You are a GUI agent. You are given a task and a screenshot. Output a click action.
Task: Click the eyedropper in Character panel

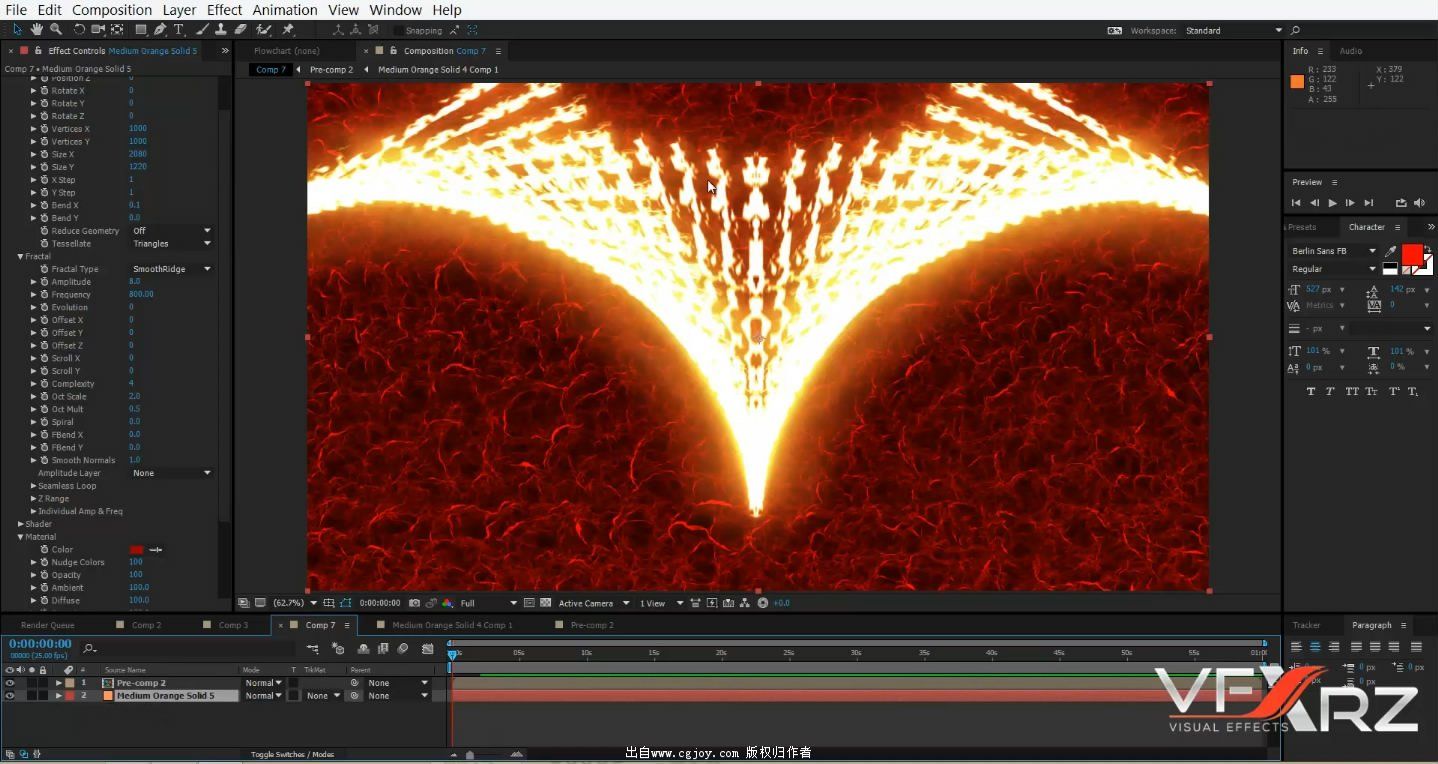[x=1390, y=251]
